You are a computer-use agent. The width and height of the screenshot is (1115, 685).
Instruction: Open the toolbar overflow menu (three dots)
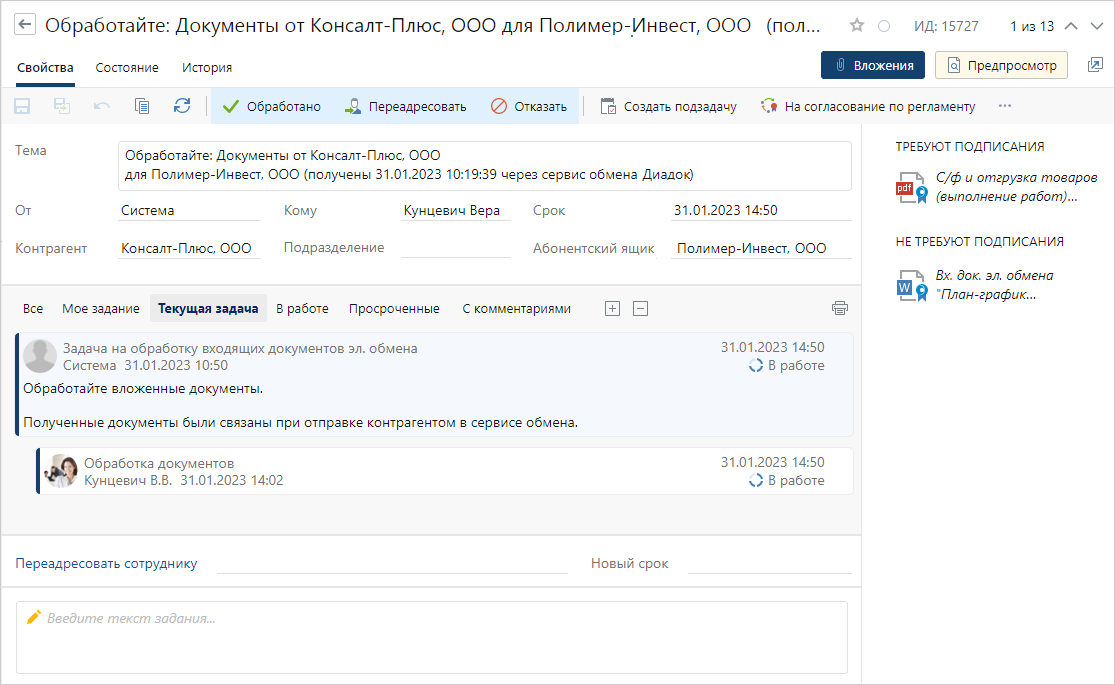coord(1005,106)
